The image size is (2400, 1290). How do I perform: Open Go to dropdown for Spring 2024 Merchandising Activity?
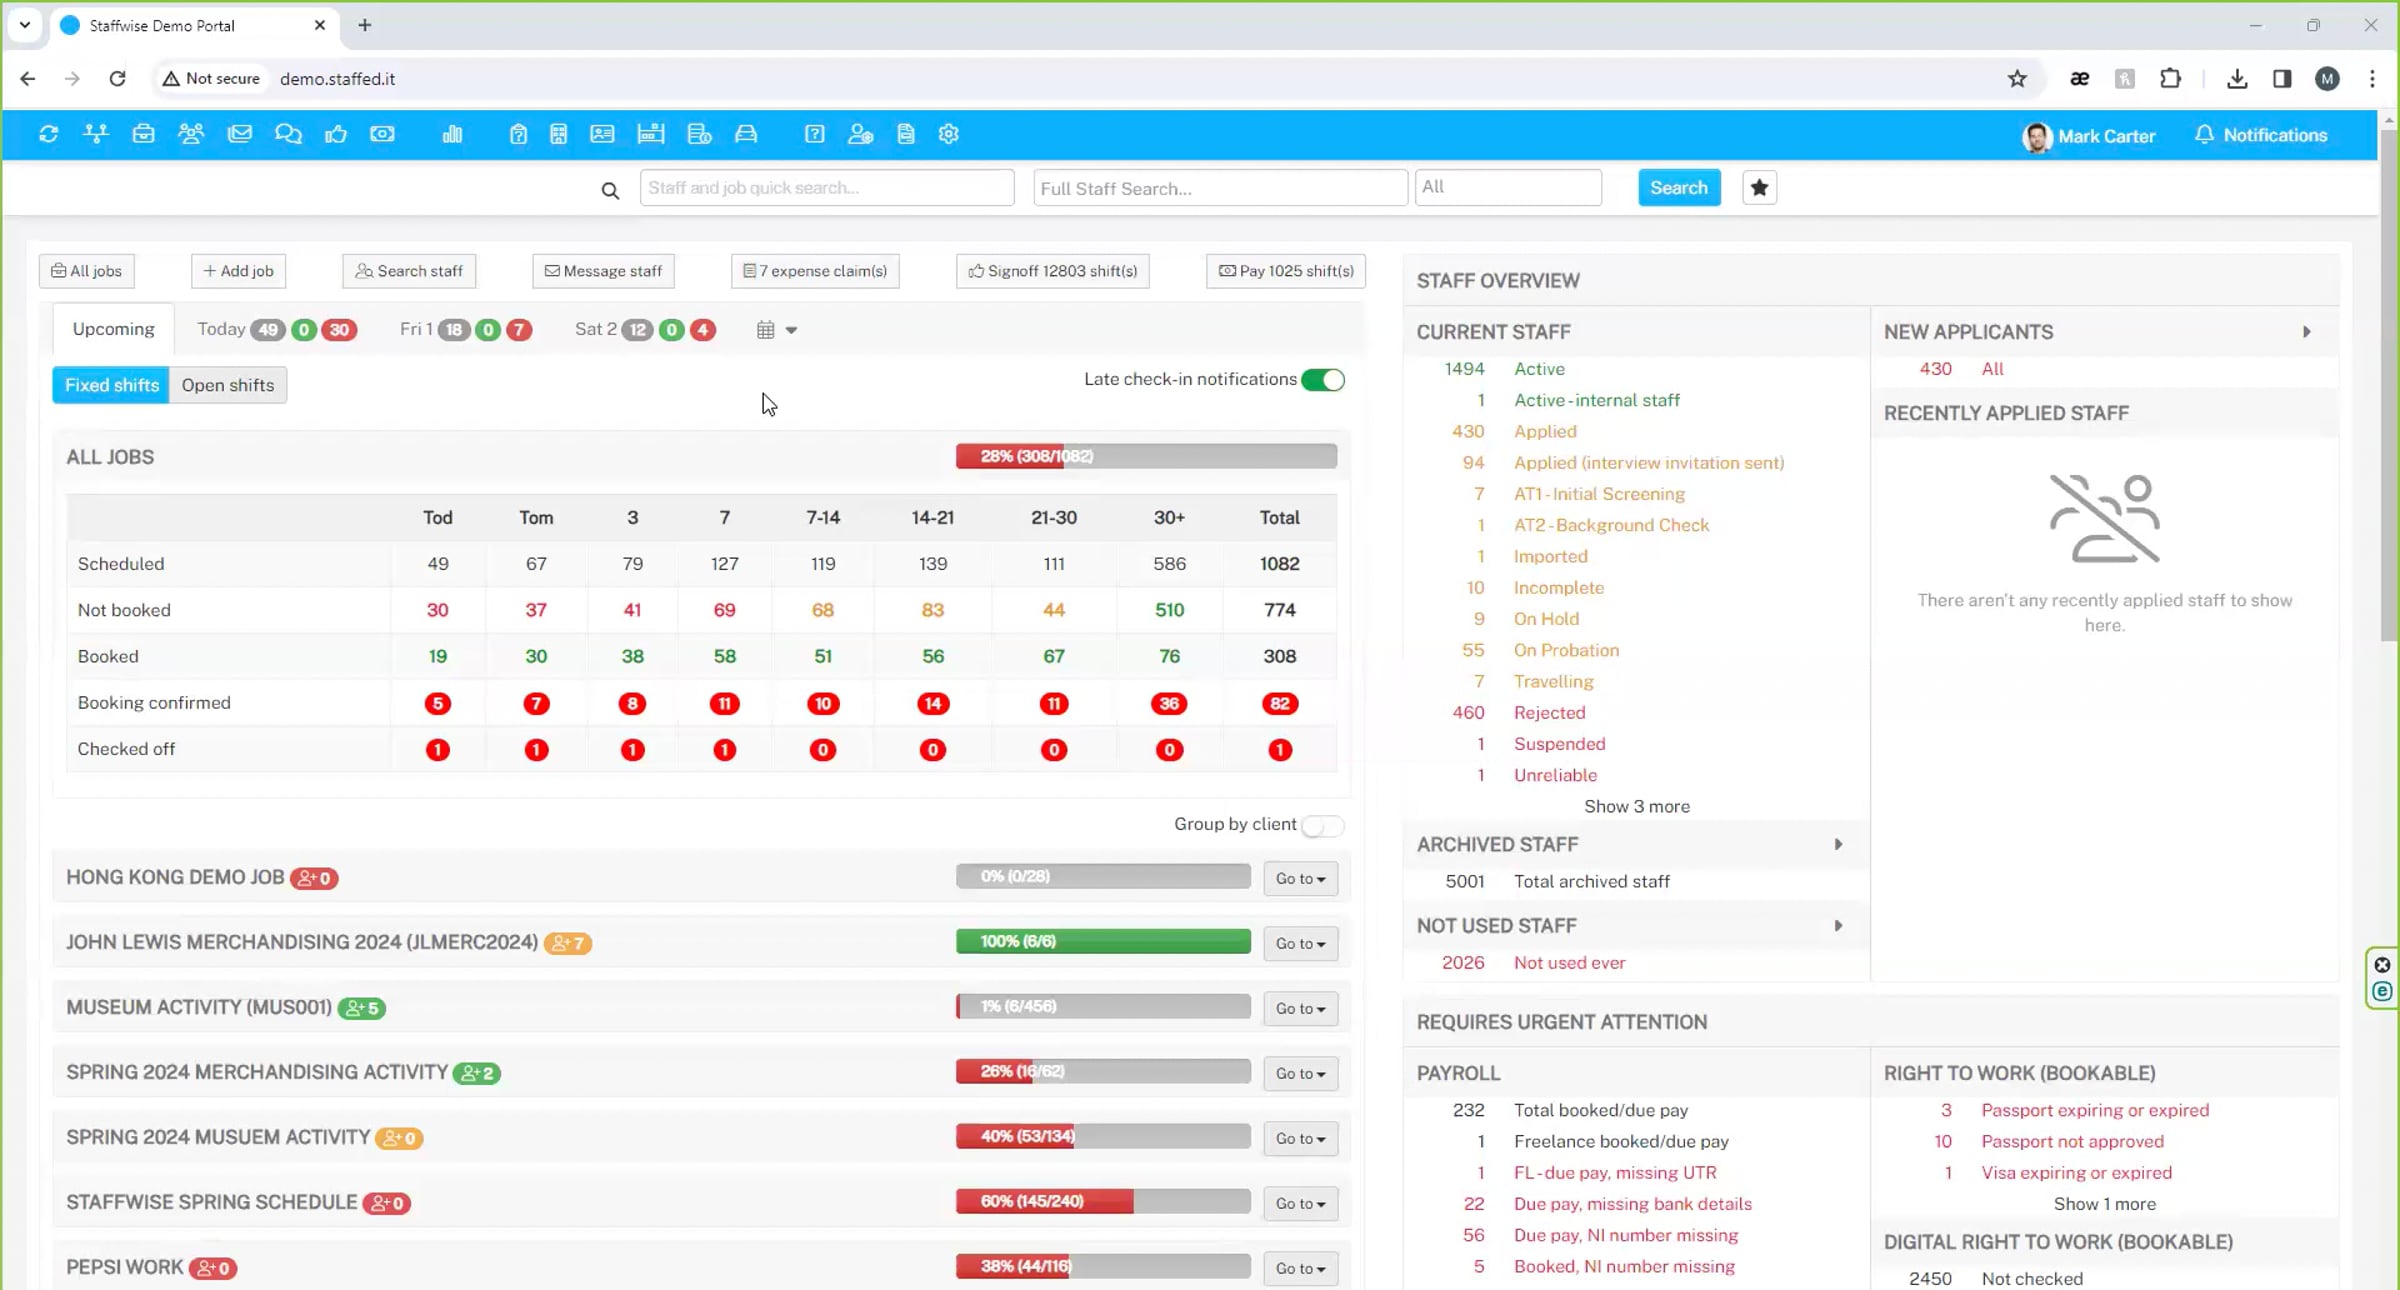[1300, 1073]
